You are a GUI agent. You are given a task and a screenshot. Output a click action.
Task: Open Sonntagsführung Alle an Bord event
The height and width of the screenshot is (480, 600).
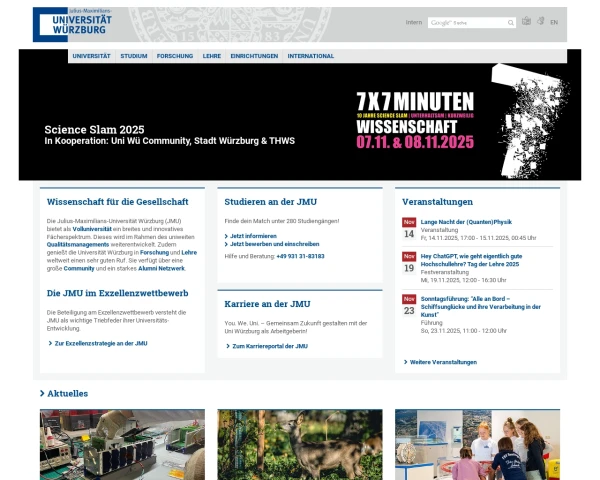tap(481, 307)
